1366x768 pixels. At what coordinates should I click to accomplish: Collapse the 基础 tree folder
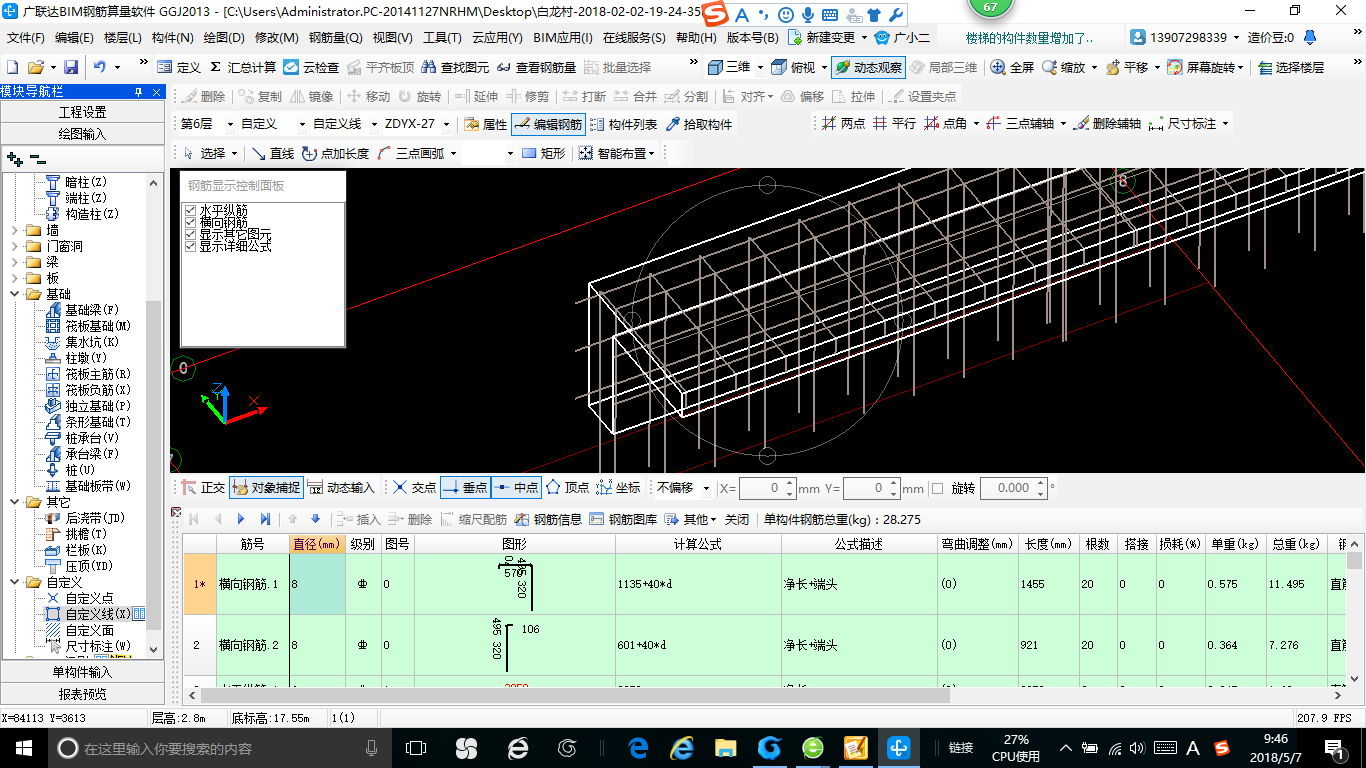tap(16, 294)
